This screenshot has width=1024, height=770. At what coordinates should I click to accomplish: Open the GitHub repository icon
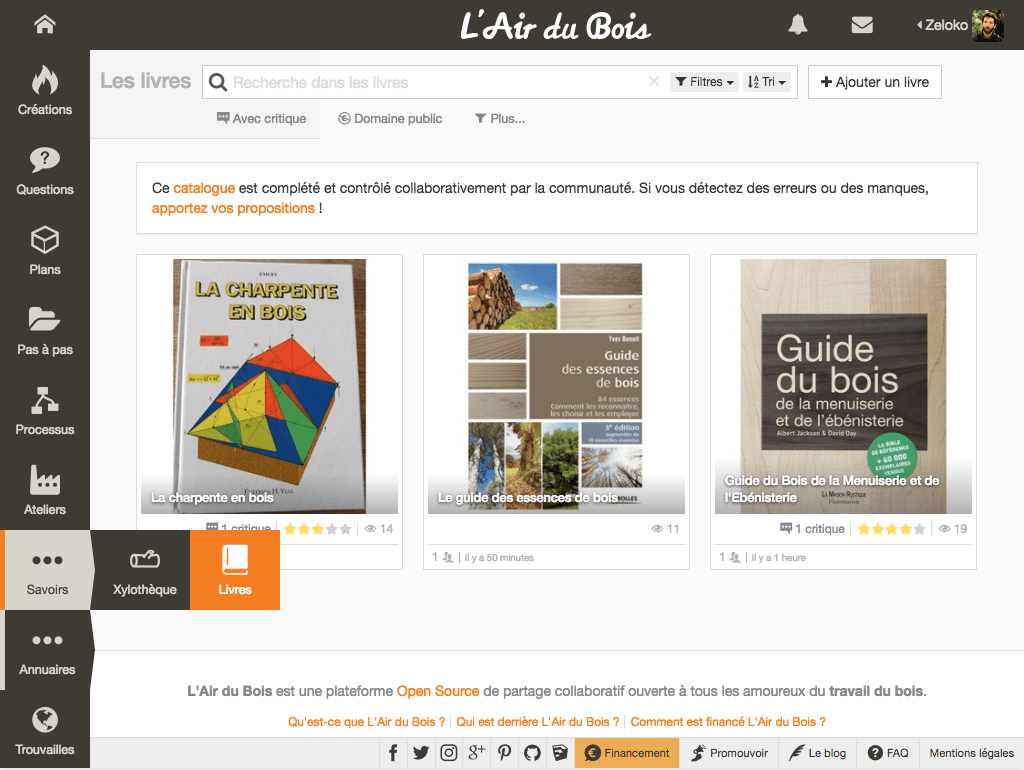(532, 753)
